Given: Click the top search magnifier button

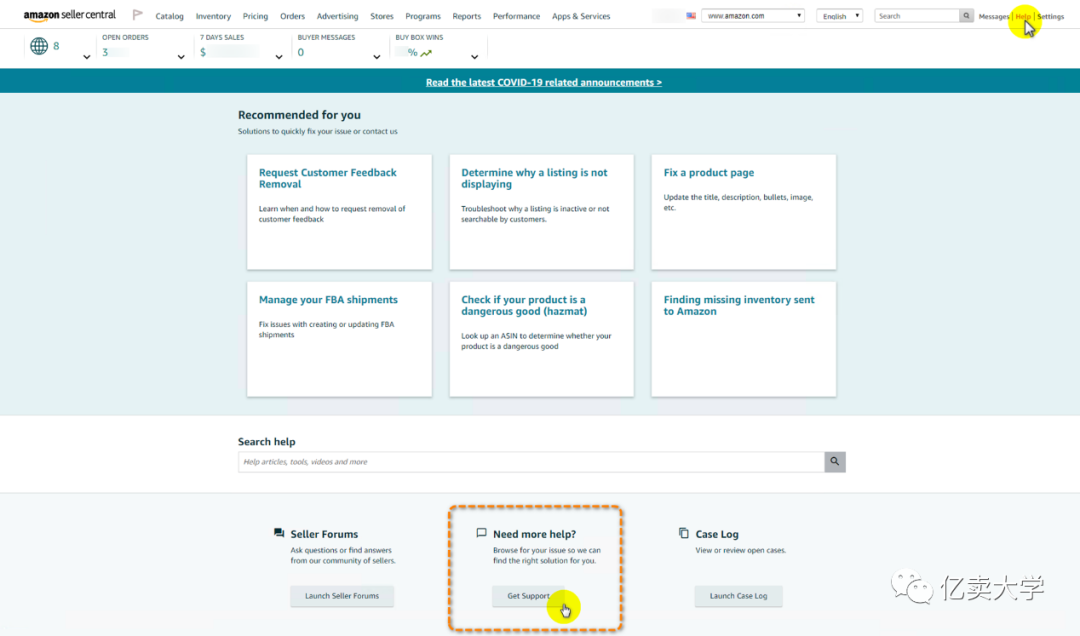Looking at the screenshot, I should point(966,15).
